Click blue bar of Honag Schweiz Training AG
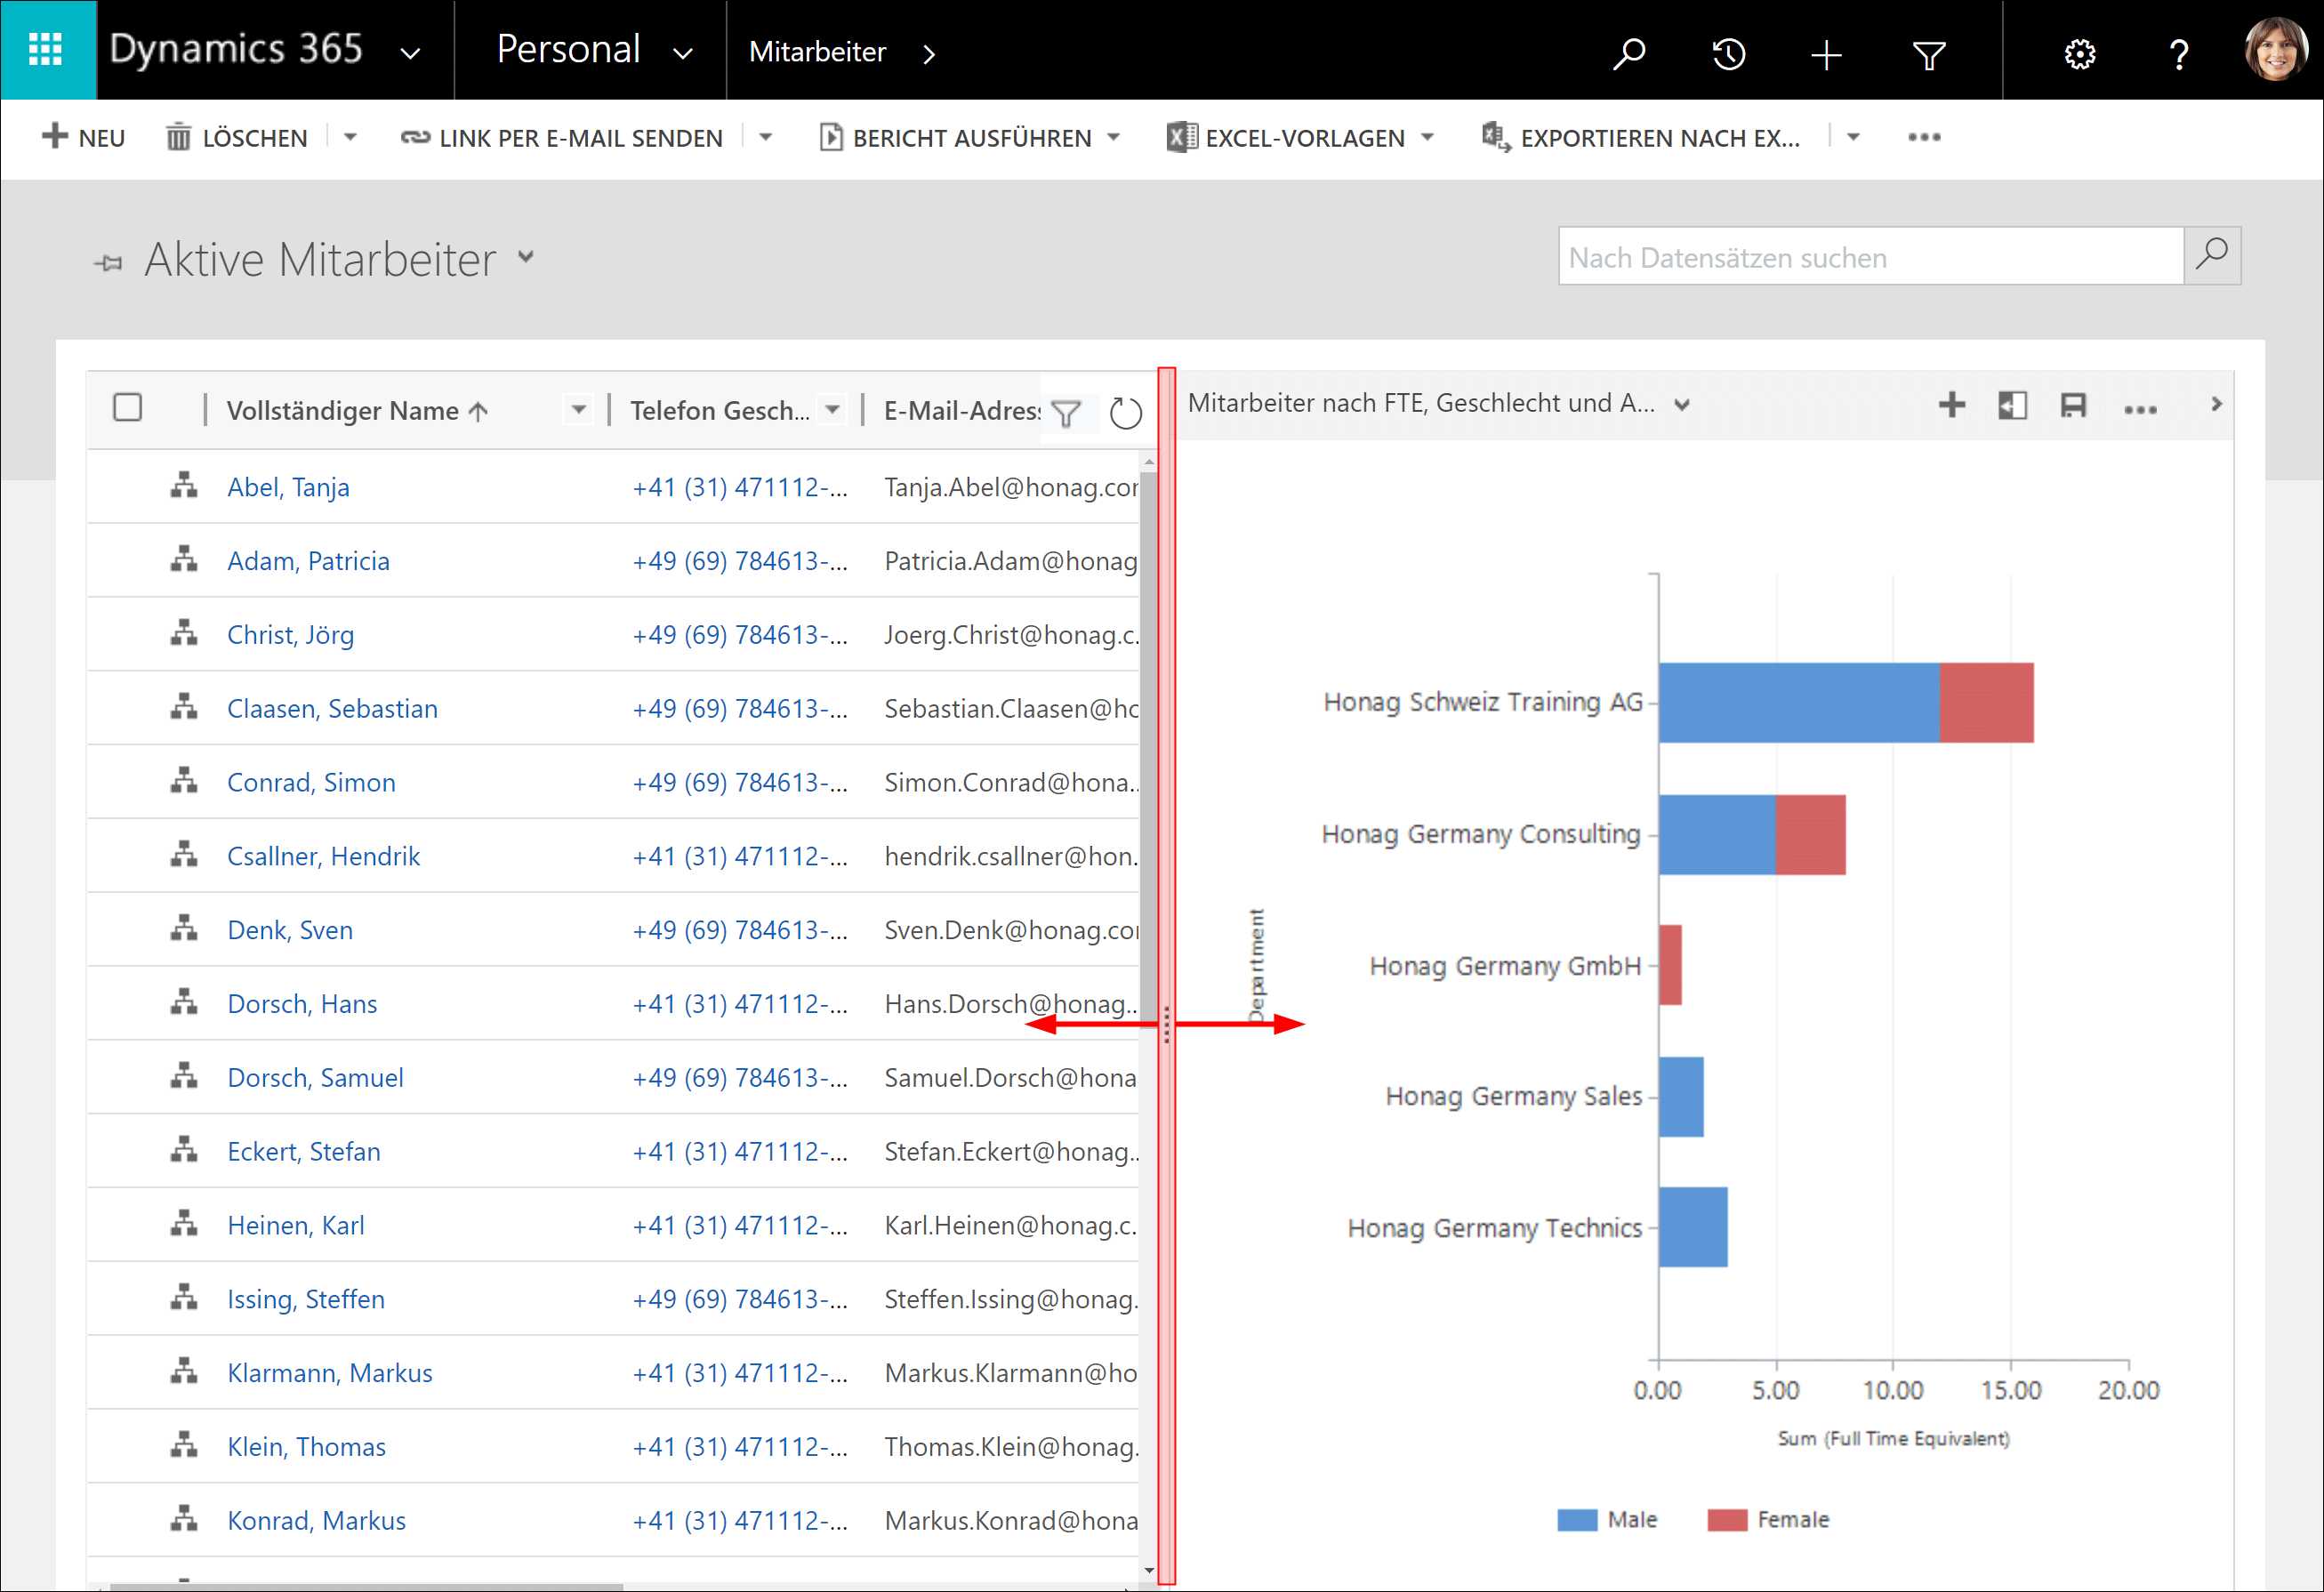 [x=1799, y=703]
